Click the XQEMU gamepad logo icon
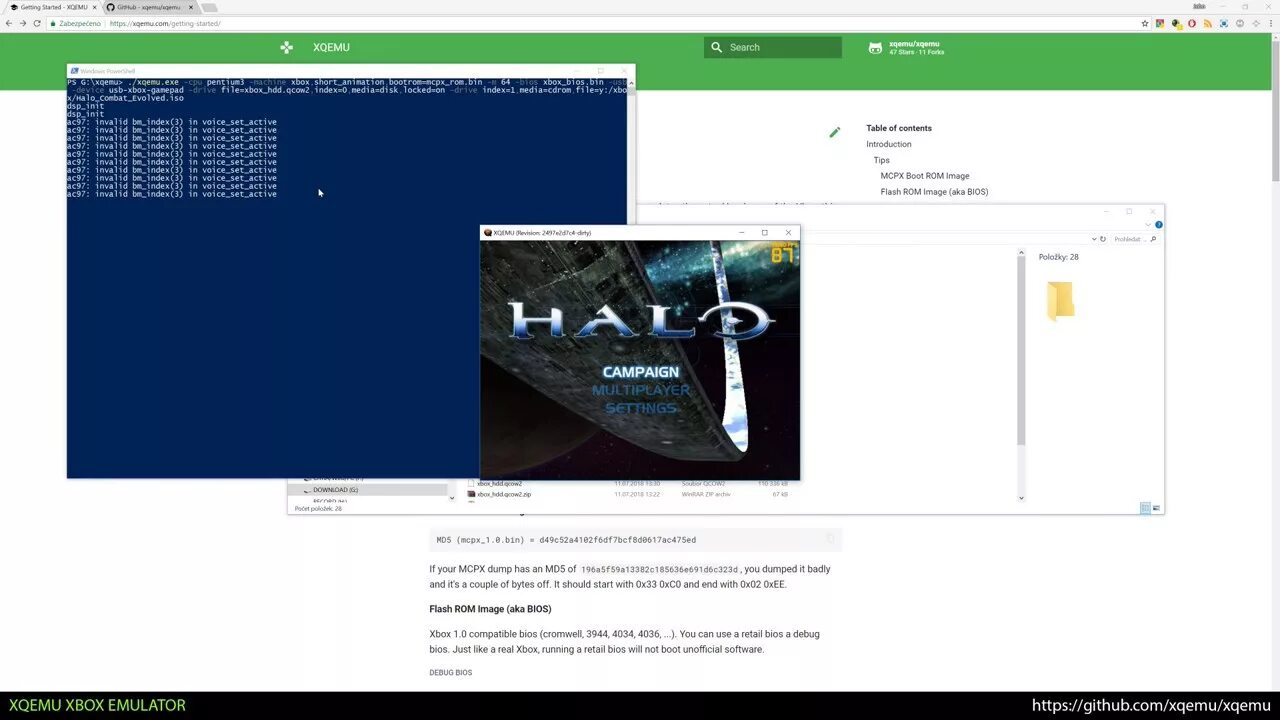The width and height of the screenshot is (1280, 720). point(286,47)
